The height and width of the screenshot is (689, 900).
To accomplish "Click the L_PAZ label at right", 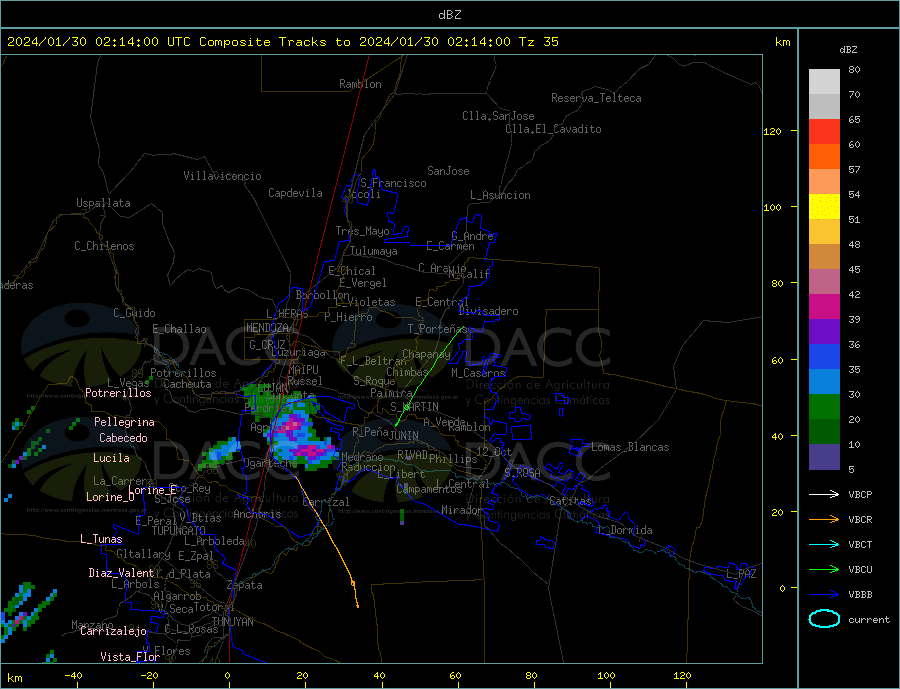I will (741, 574).
